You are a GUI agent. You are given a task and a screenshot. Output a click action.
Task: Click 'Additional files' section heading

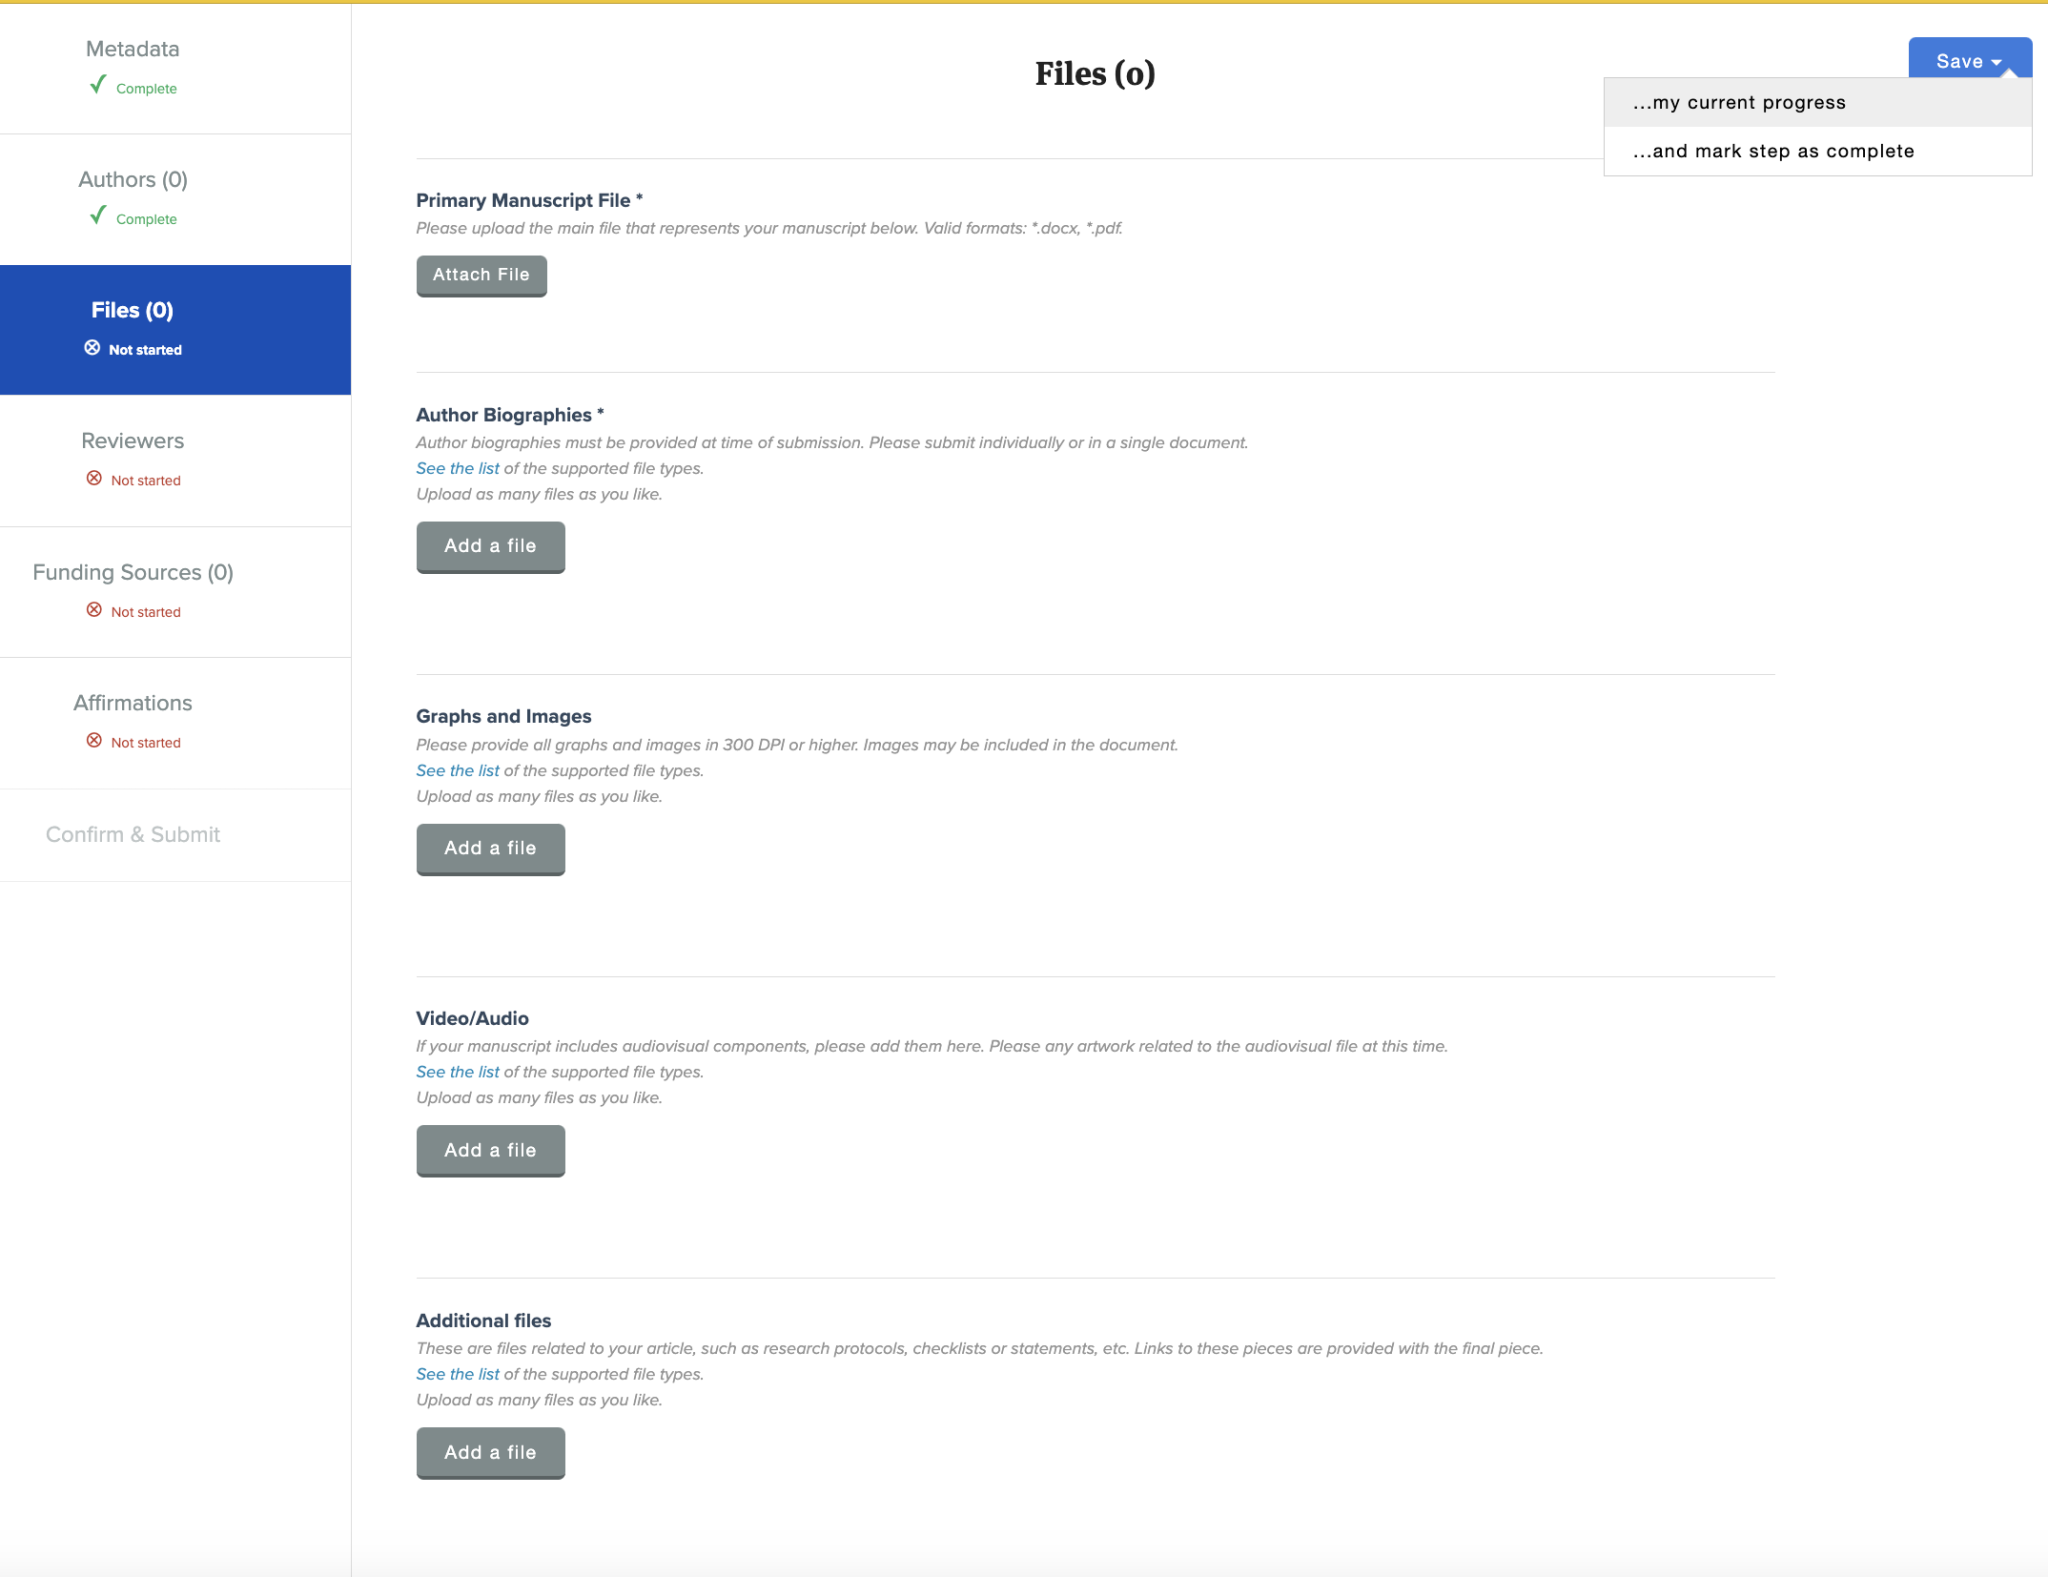point(483,1320)
